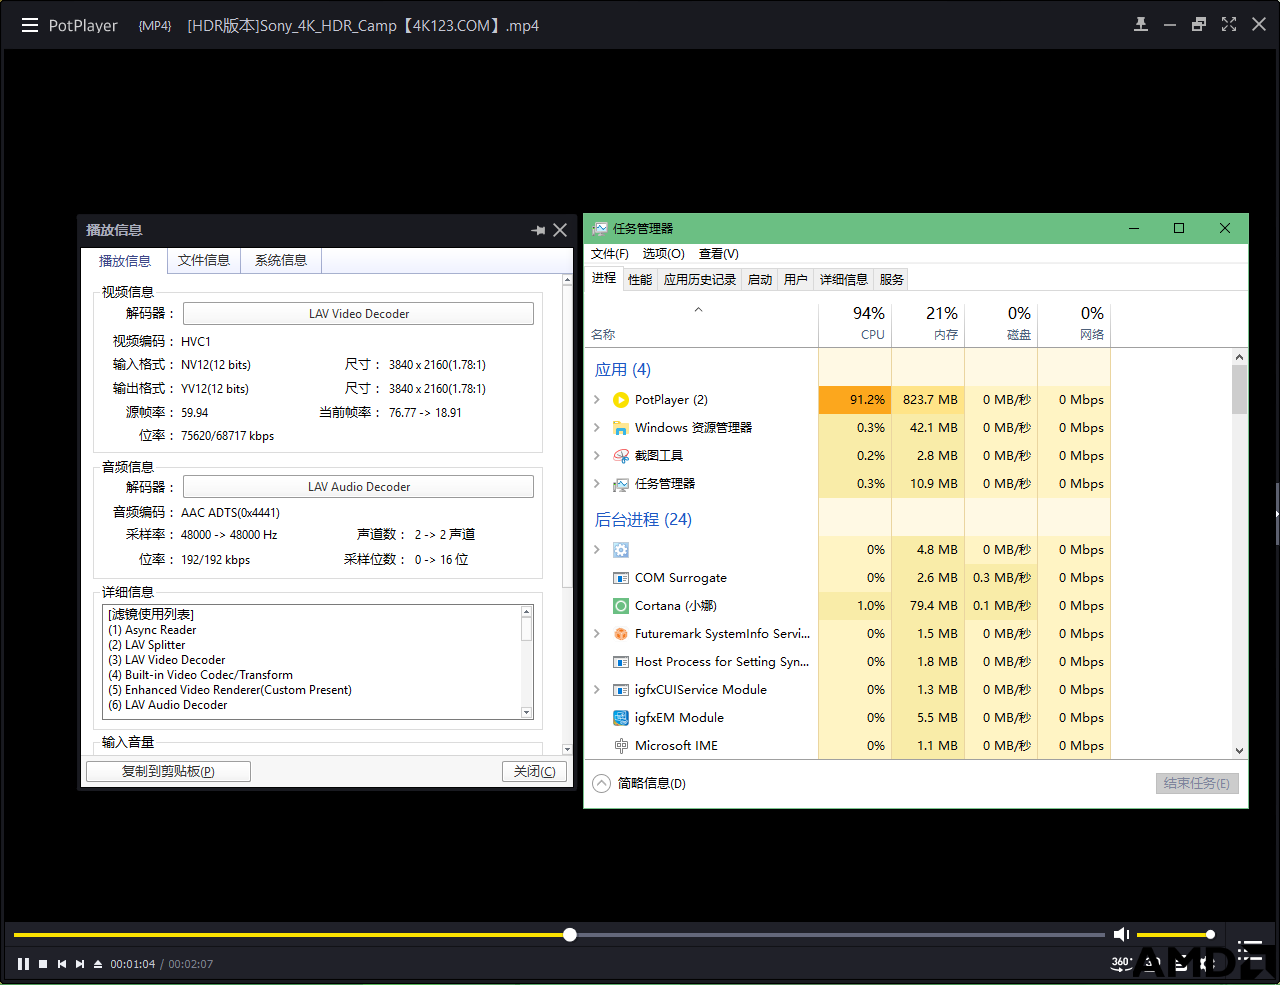Skip to the next track
Viewport: 1280px width, 985px height.
[80, 964]
